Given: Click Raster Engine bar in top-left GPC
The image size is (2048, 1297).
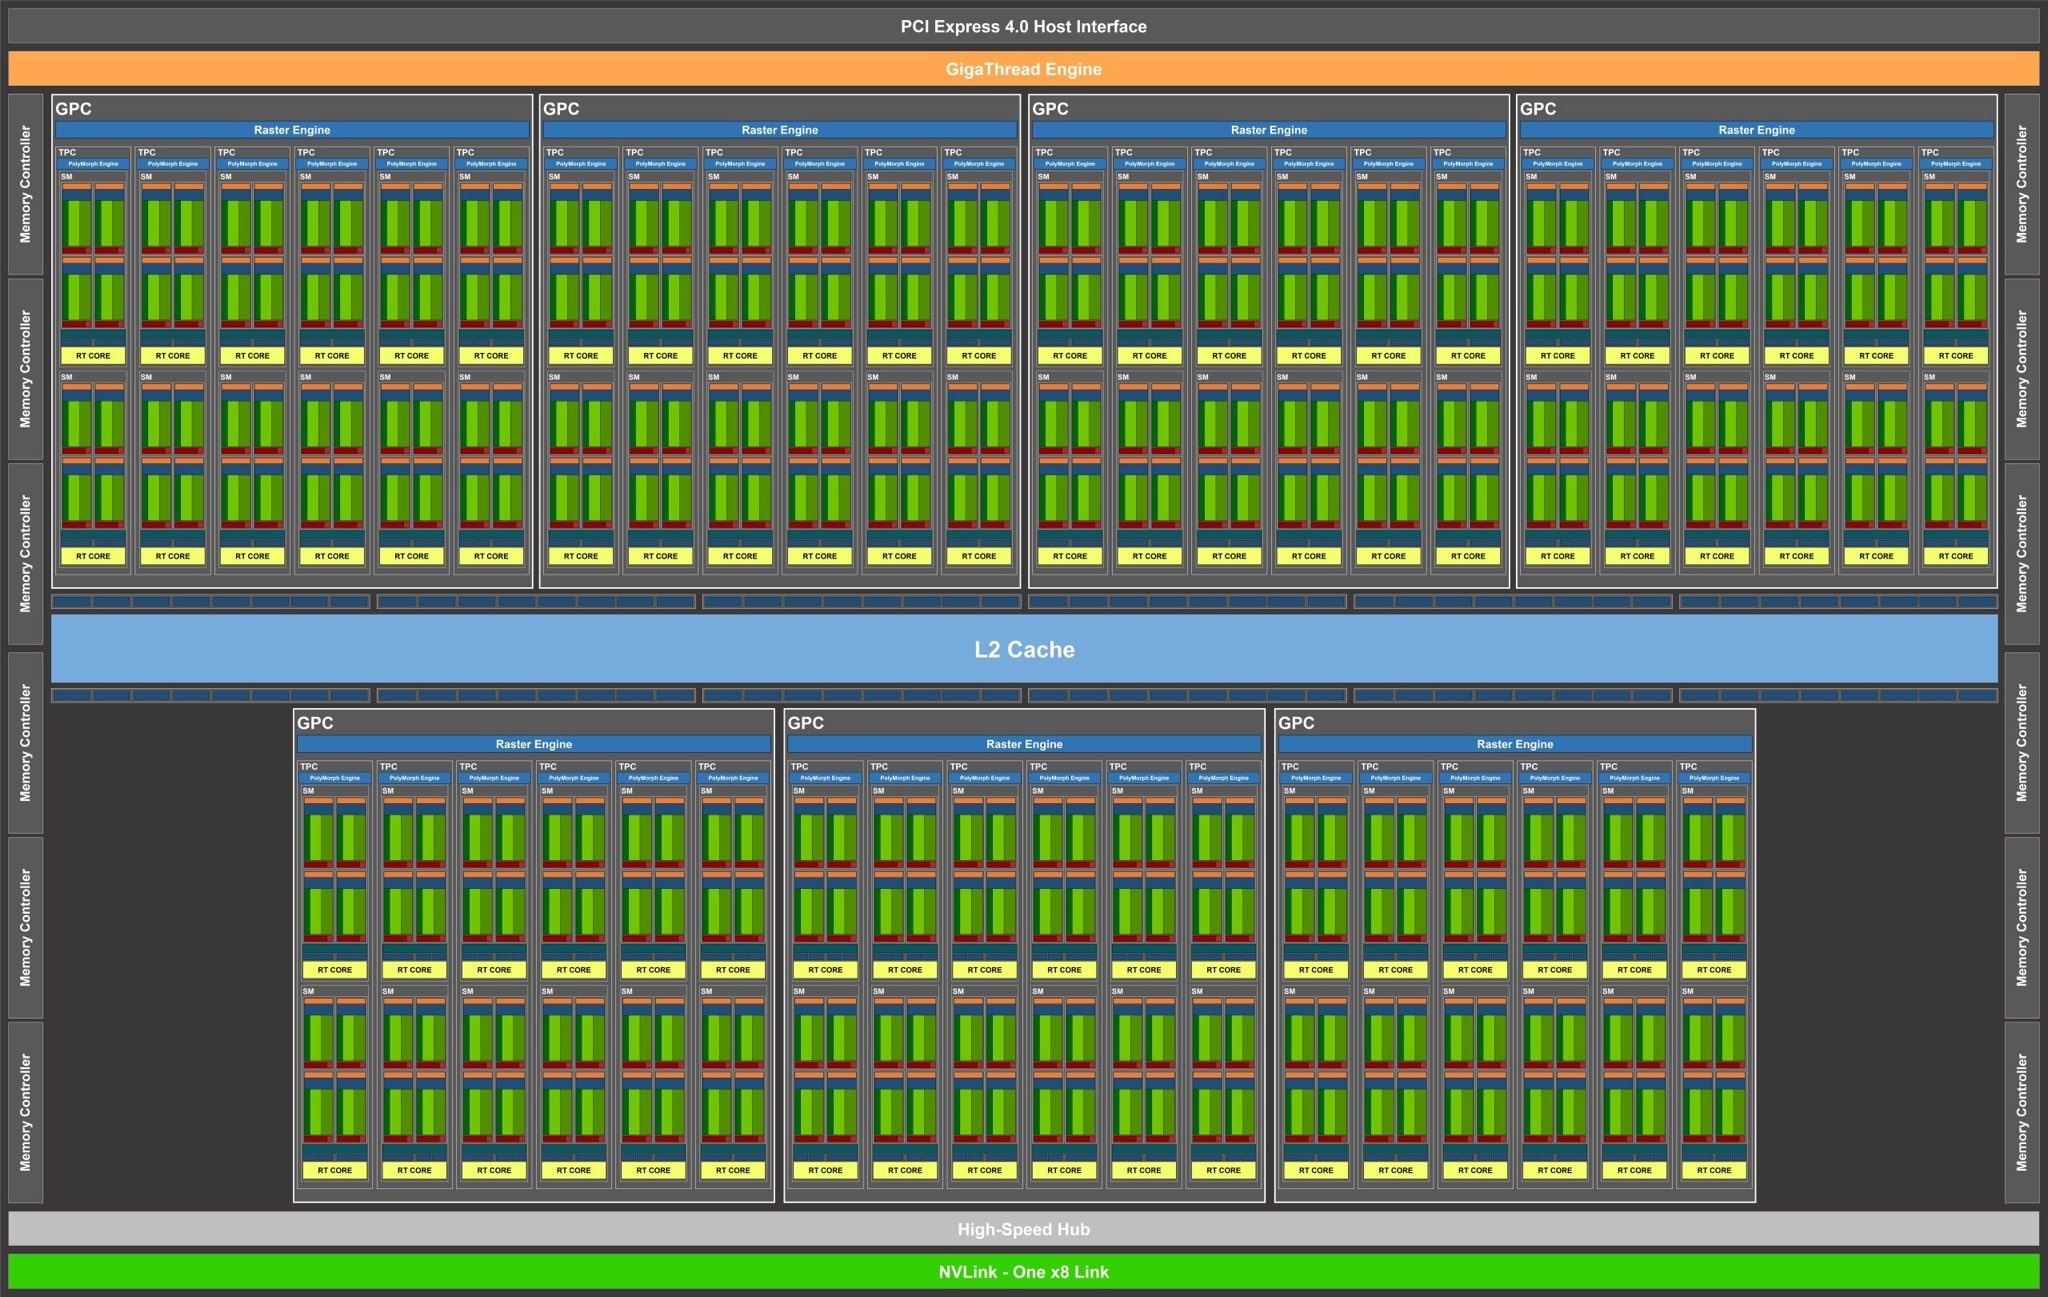Looking at the screenshot, I should 292,130.
